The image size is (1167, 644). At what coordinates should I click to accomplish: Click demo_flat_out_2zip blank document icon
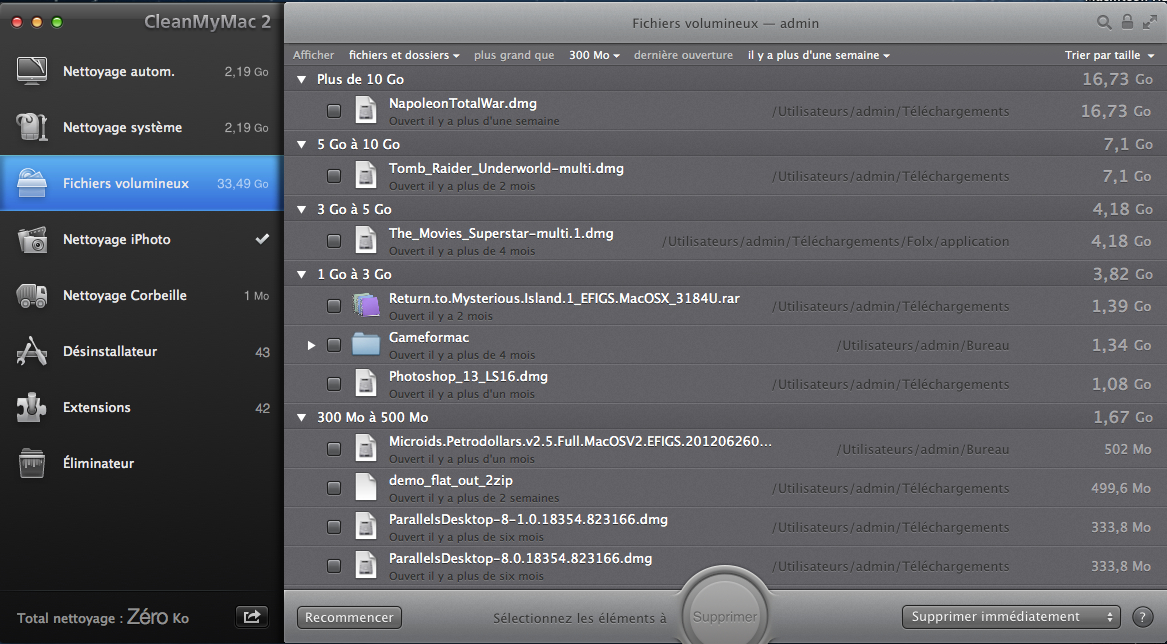[365, 488]
